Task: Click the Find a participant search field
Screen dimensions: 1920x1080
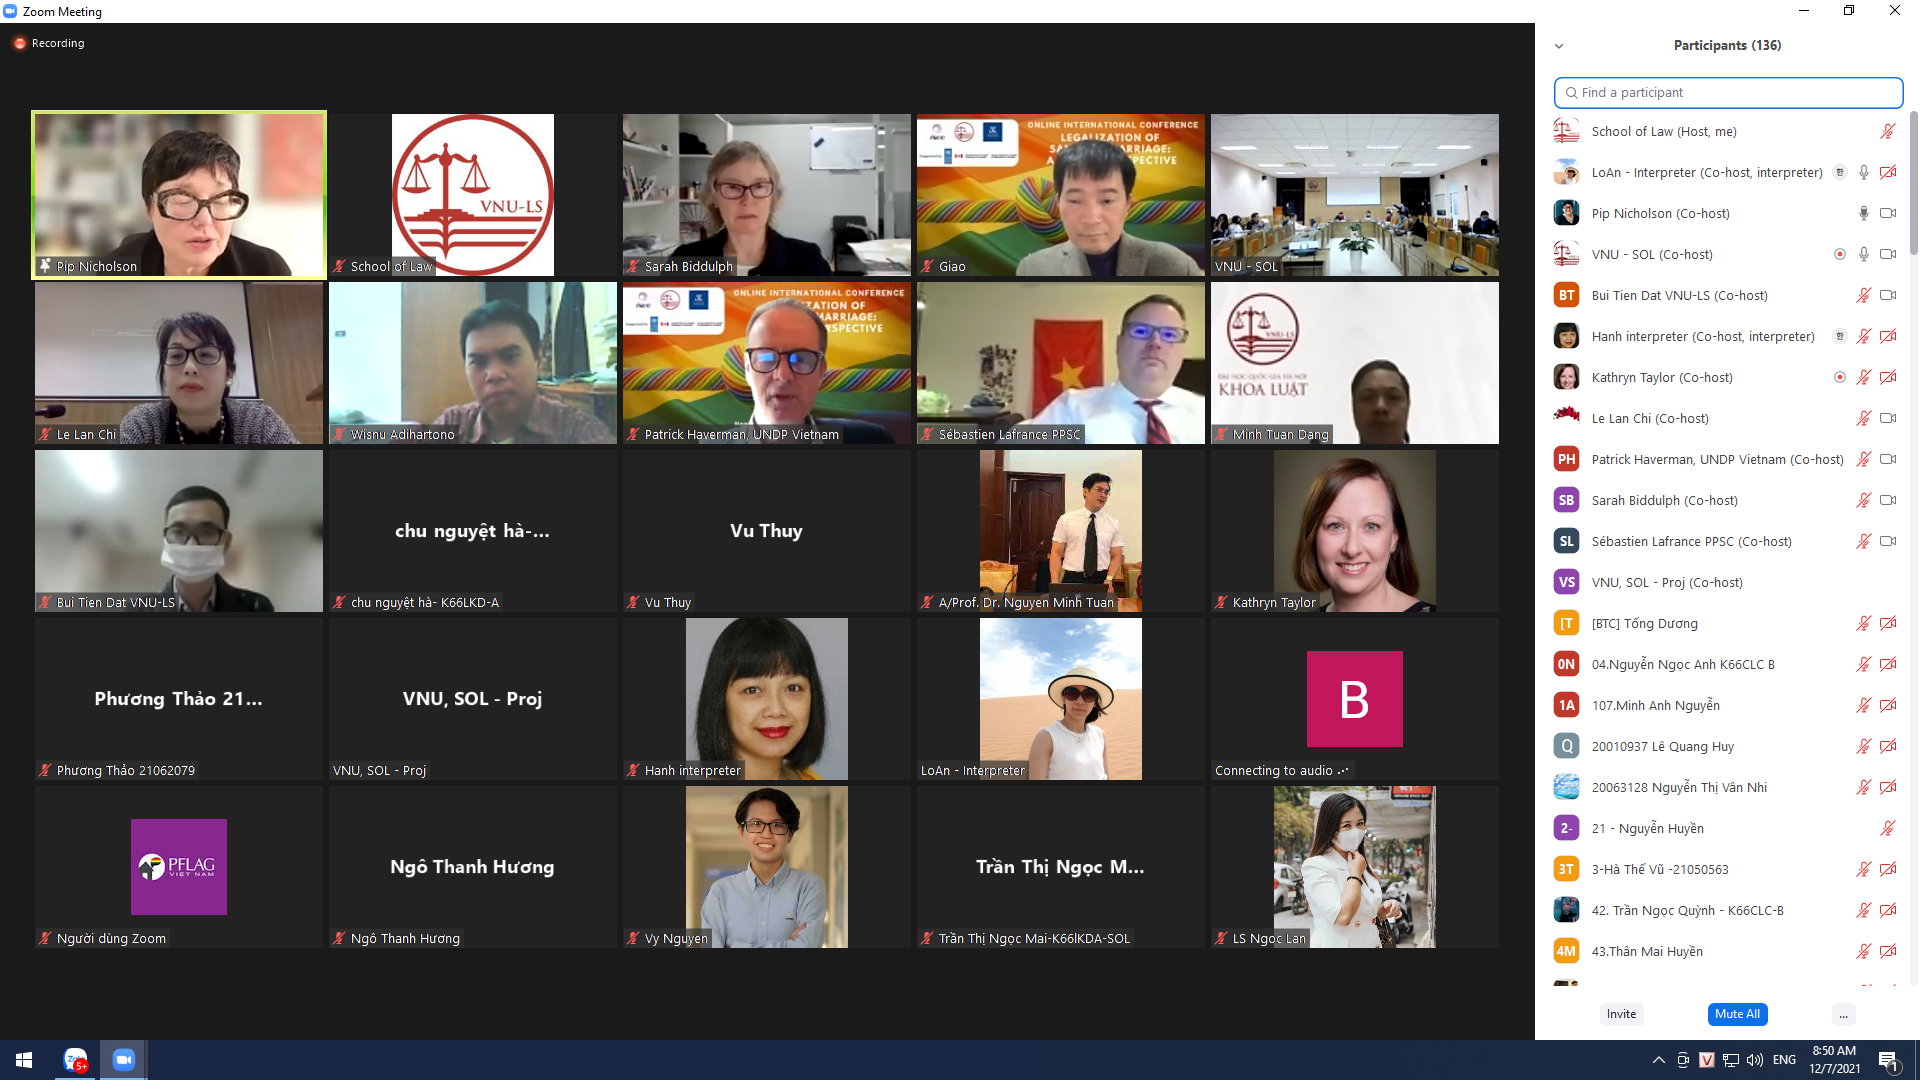Action: 1728,92
